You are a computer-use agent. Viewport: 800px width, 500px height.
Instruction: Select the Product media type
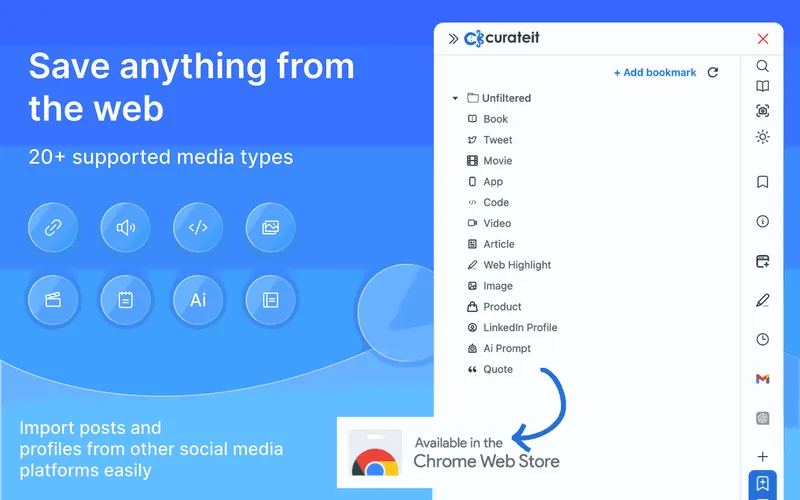(x=494, y=307)
